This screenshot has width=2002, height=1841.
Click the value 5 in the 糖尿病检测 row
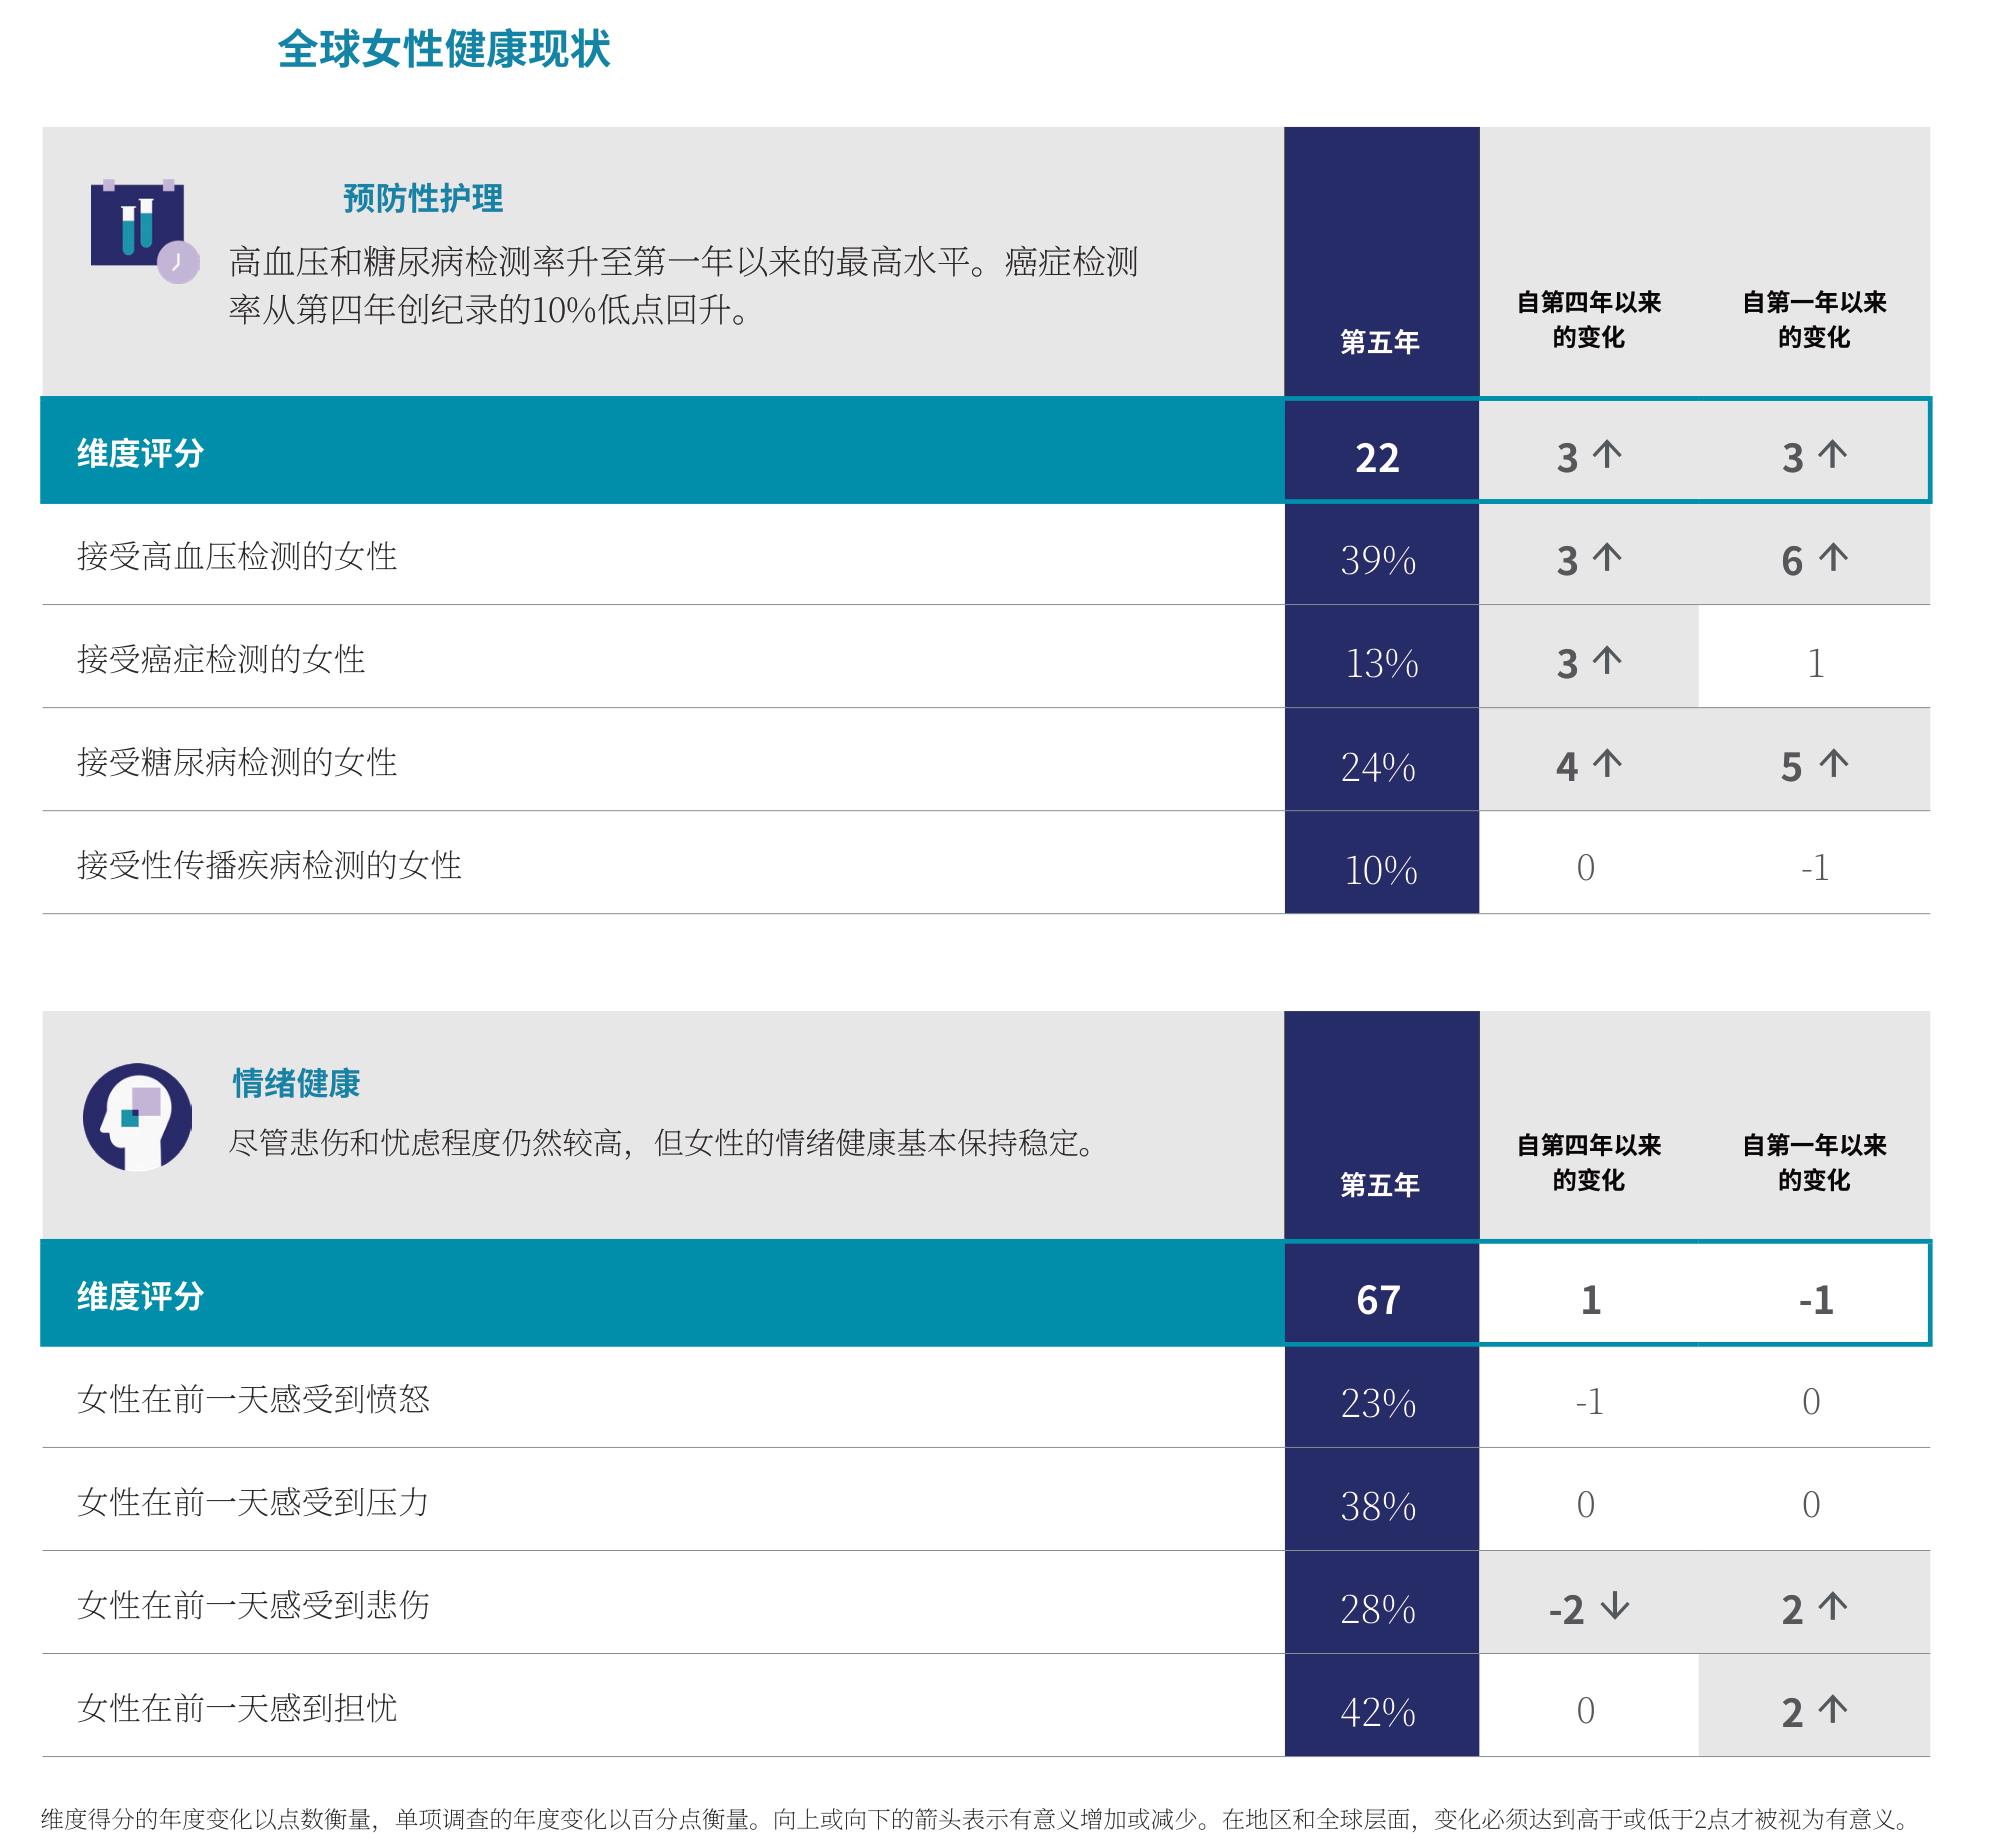(x=1792, y=767)
